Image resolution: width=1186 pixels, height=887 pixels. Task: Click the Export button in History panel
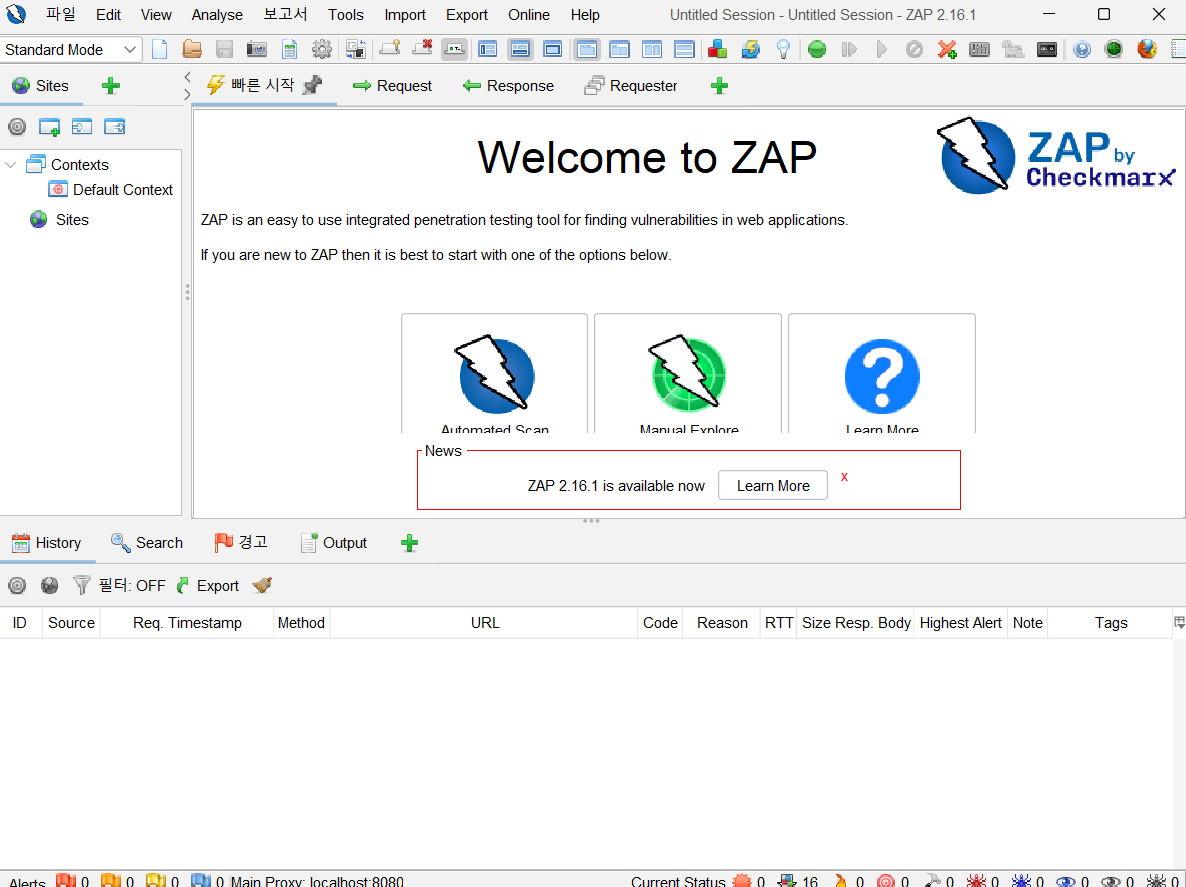coord(208,586)
